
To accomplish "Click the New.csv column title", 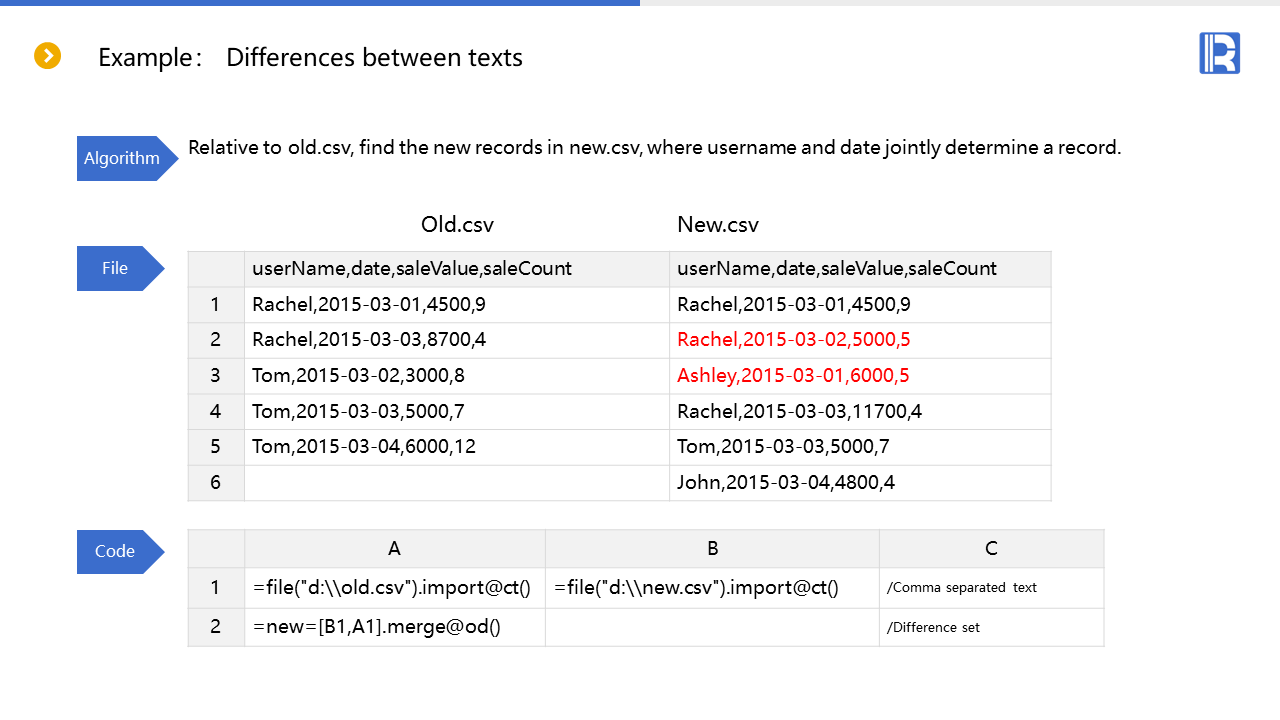I will (717, 224).
